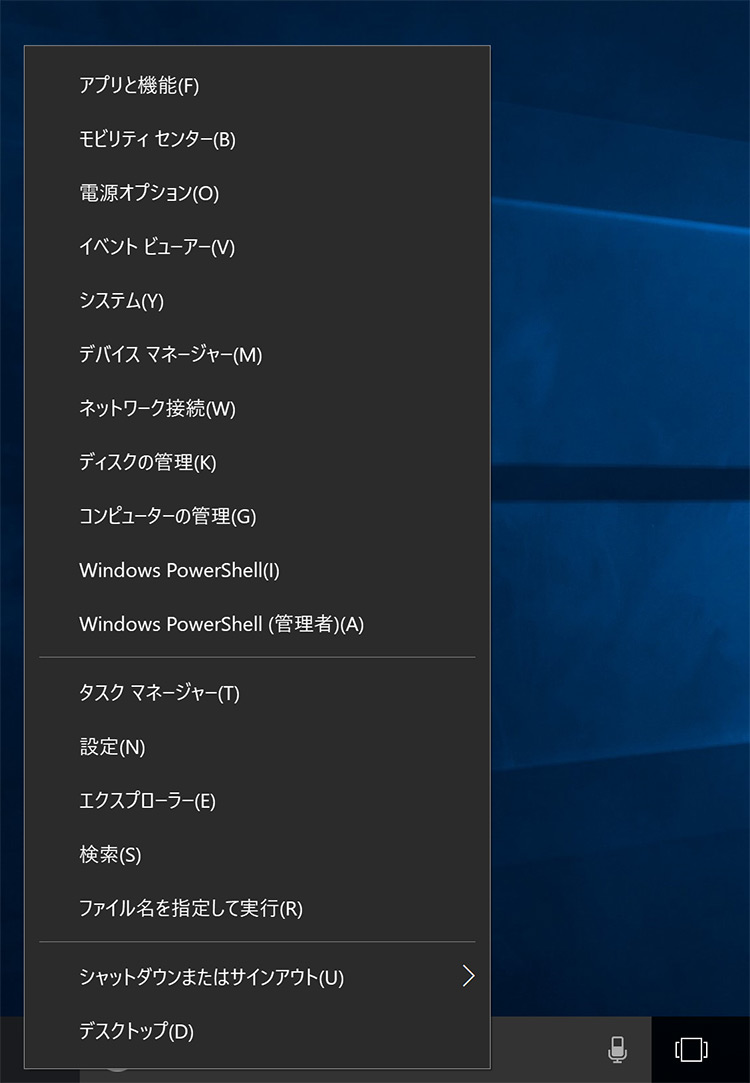Open 設定(N) from the menu
The height and width of the screenshot is (1083, 750).
point(112,747)
